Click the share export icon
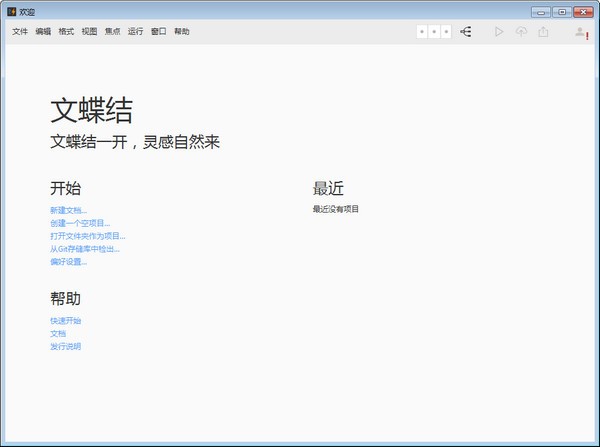The image size is (600, 447). [543, 31]
